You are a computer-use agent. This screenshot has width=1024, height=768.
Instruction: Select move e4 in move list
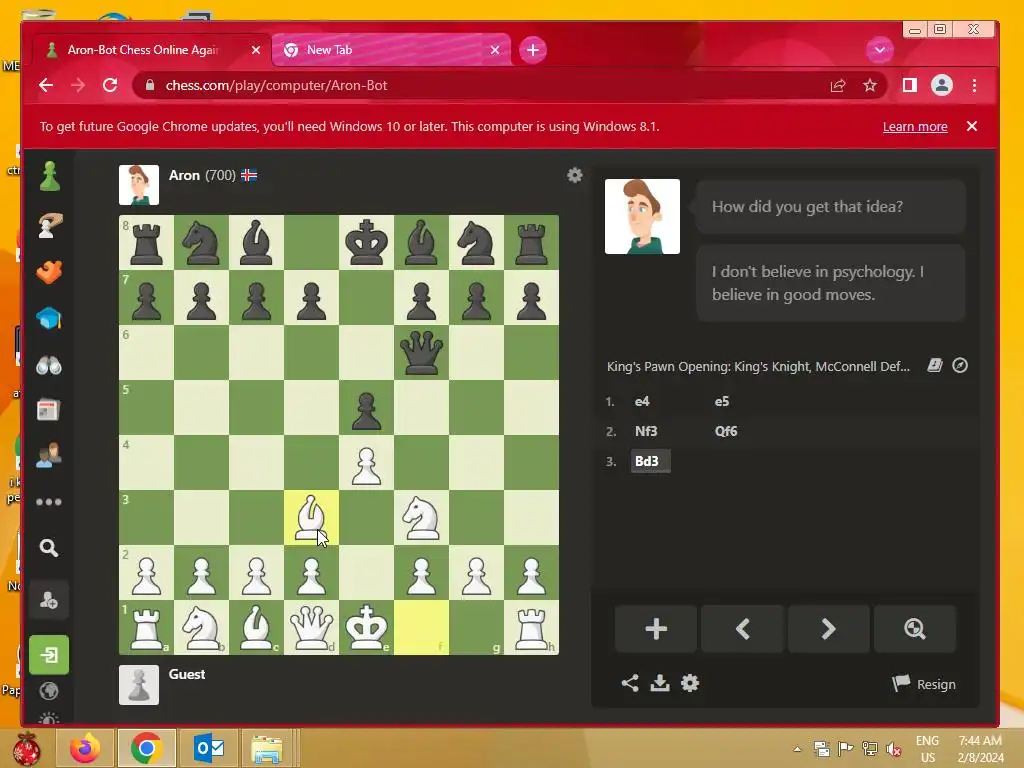(642, 401)
